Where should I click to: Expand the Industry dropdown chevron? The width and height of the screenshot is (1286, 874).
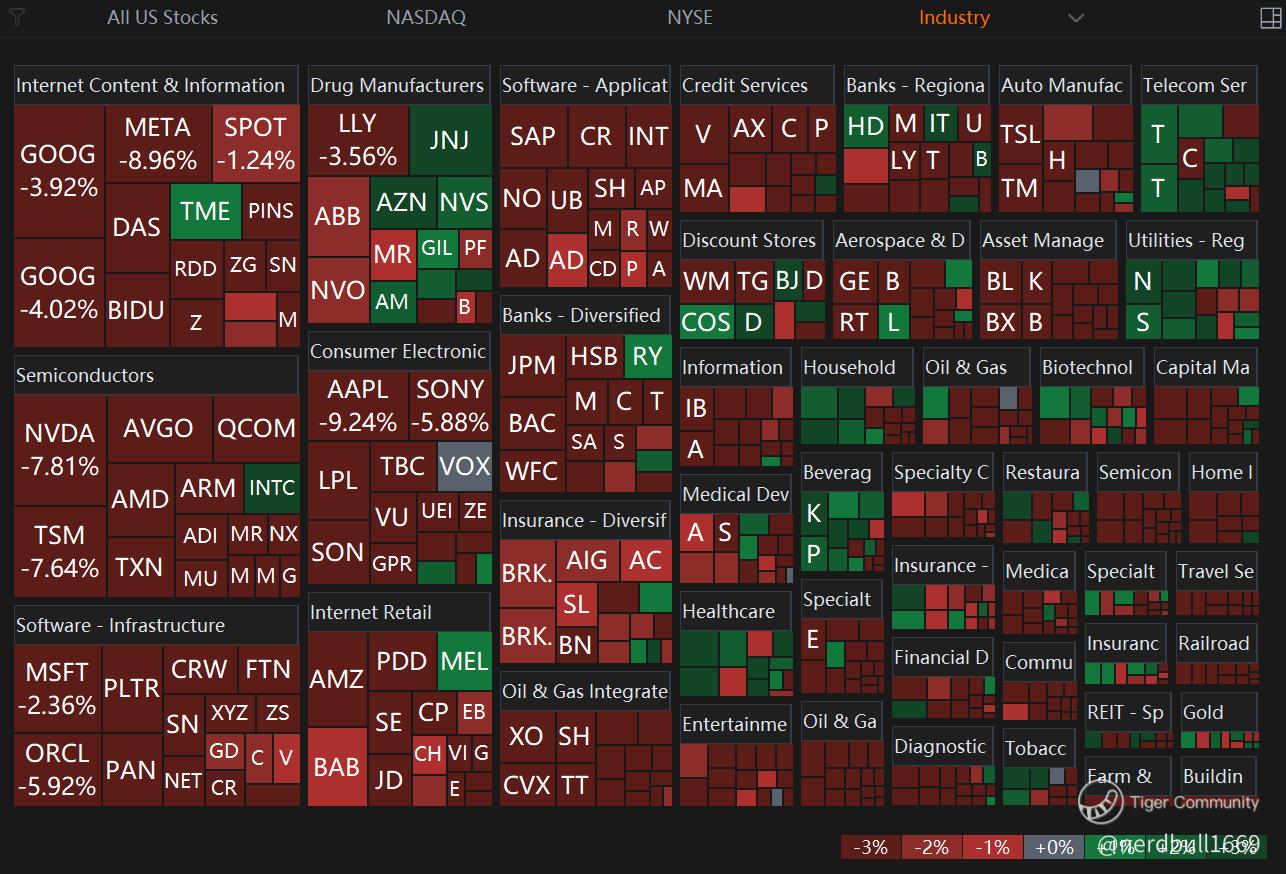point(1076,18)
